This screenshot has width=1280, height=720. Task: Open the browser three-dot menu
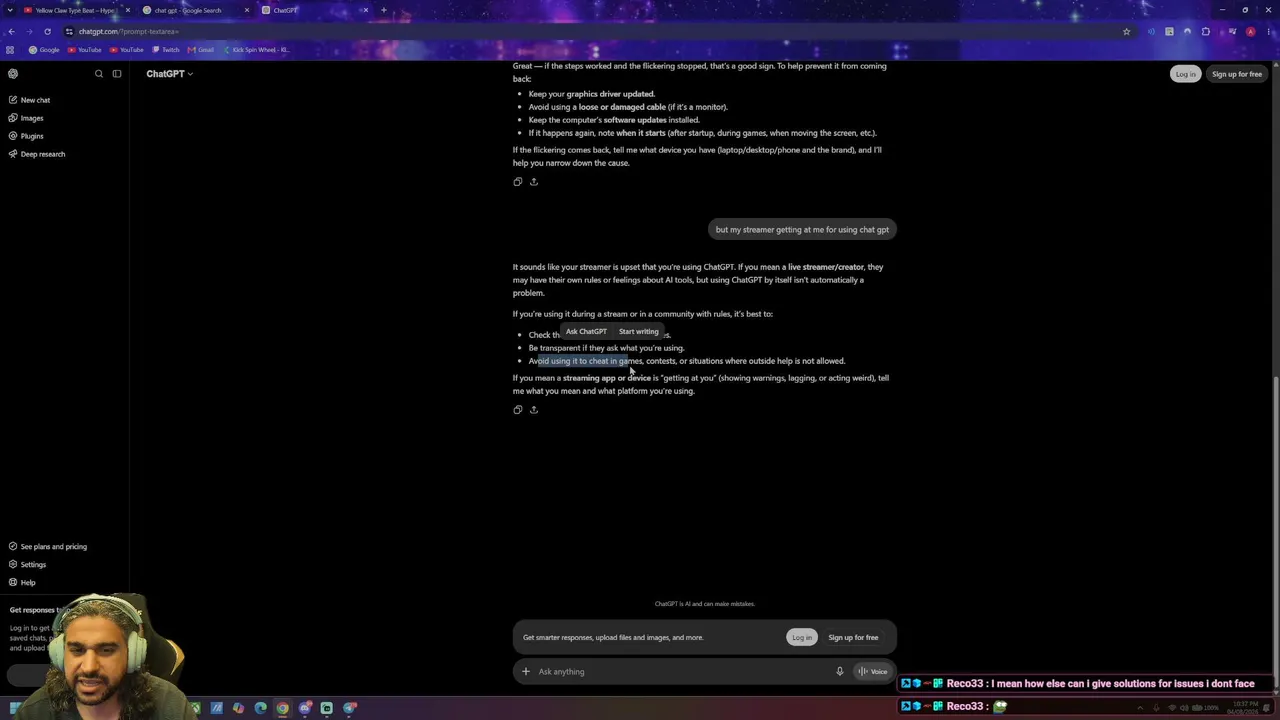(x=1269, y=32)
